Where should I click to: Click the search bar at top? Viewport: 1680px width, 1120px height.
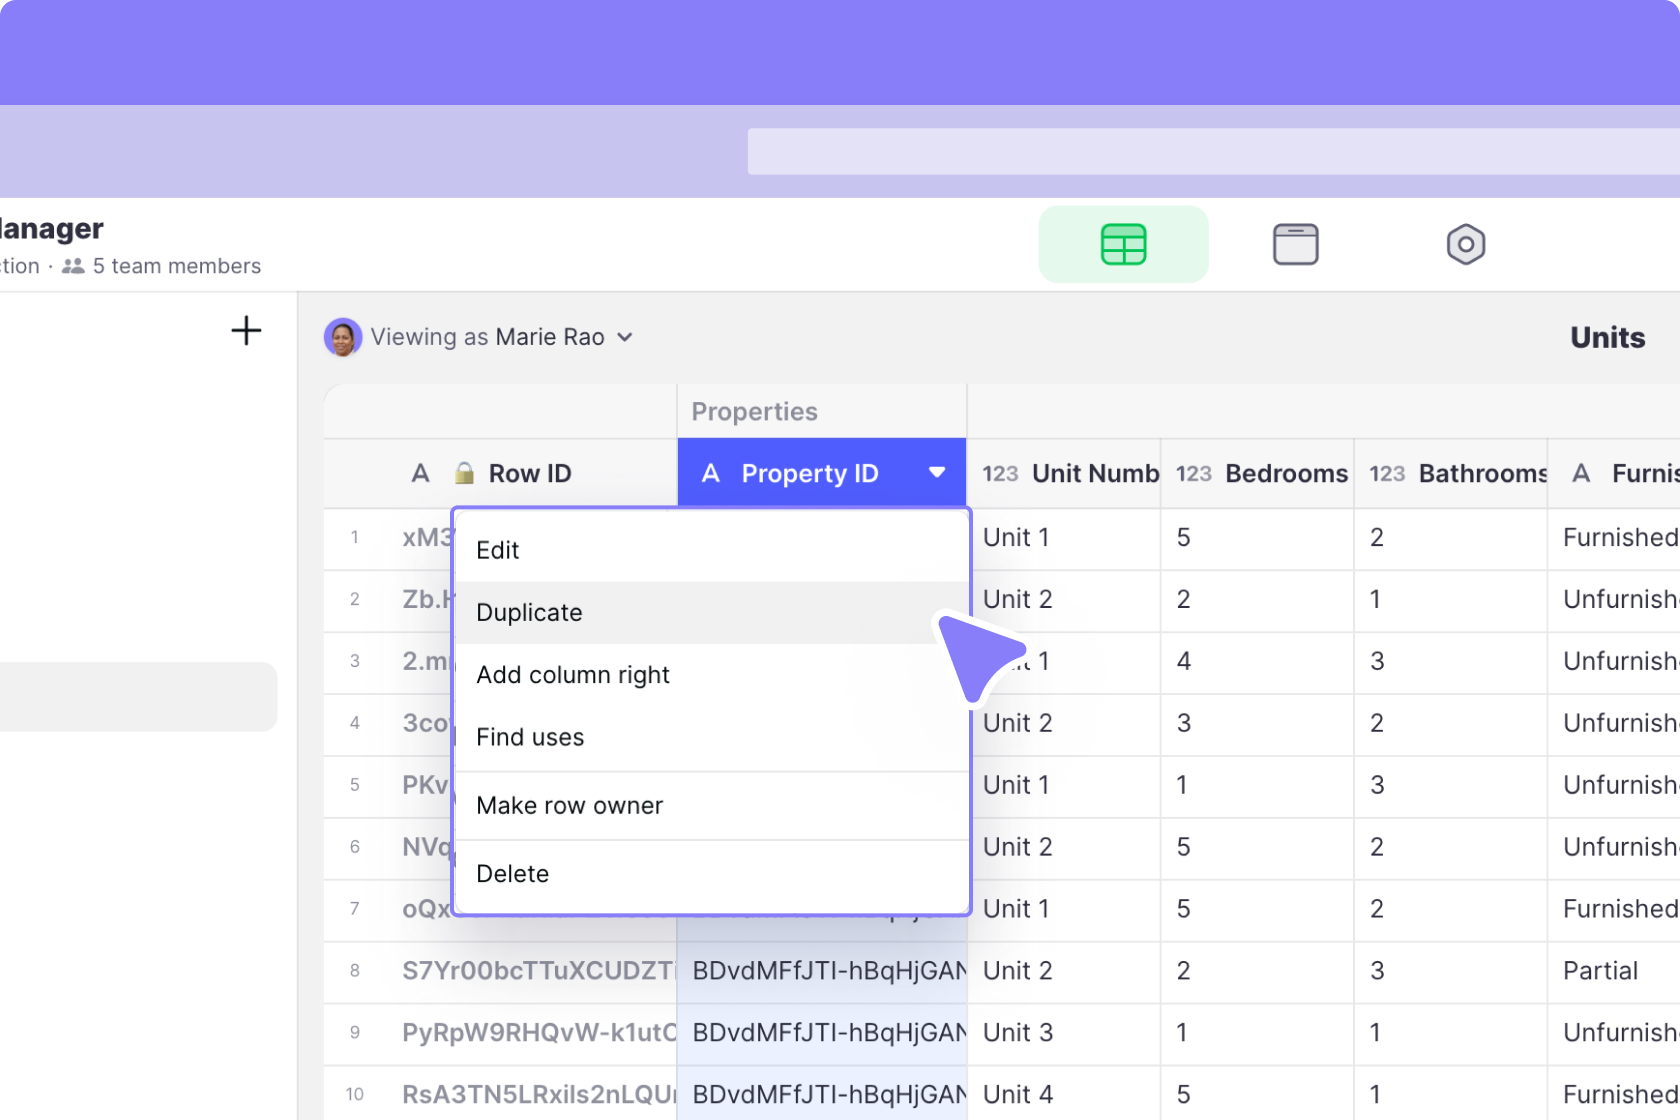tap(1212, 151)
